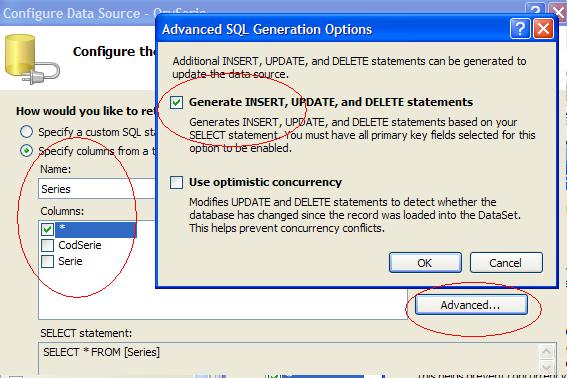
Task: Click OK in Advanced SQL Generation Options
Action: click(425, 263)
